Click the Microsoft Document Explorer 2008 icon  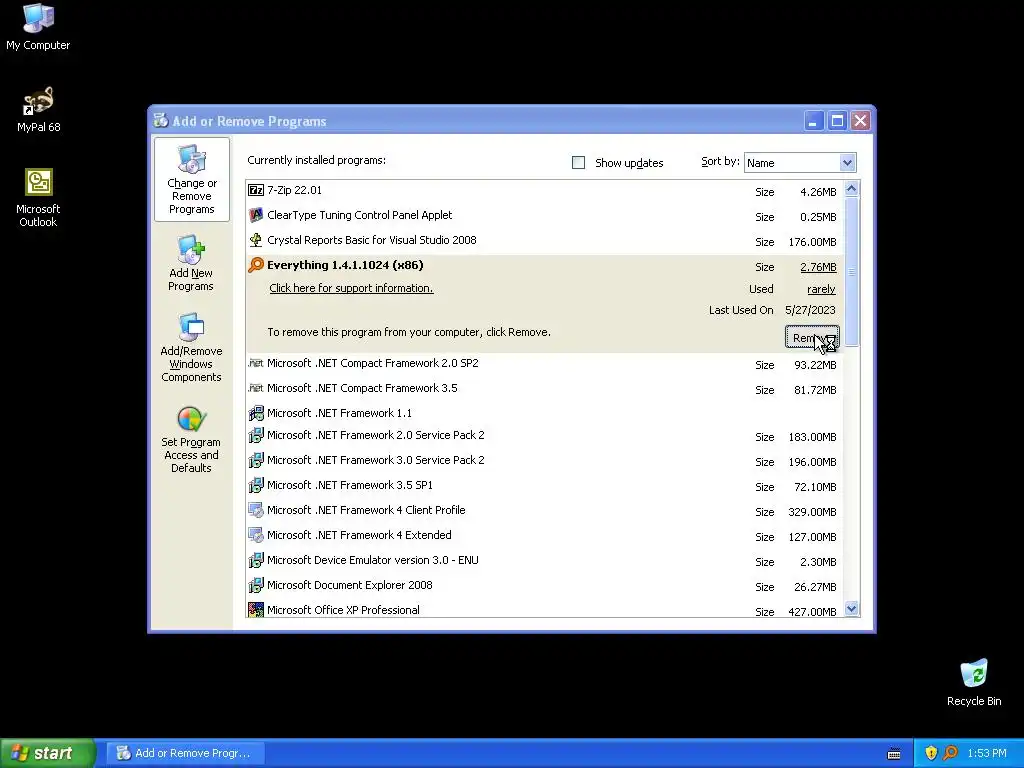click(x=256, y=585)
